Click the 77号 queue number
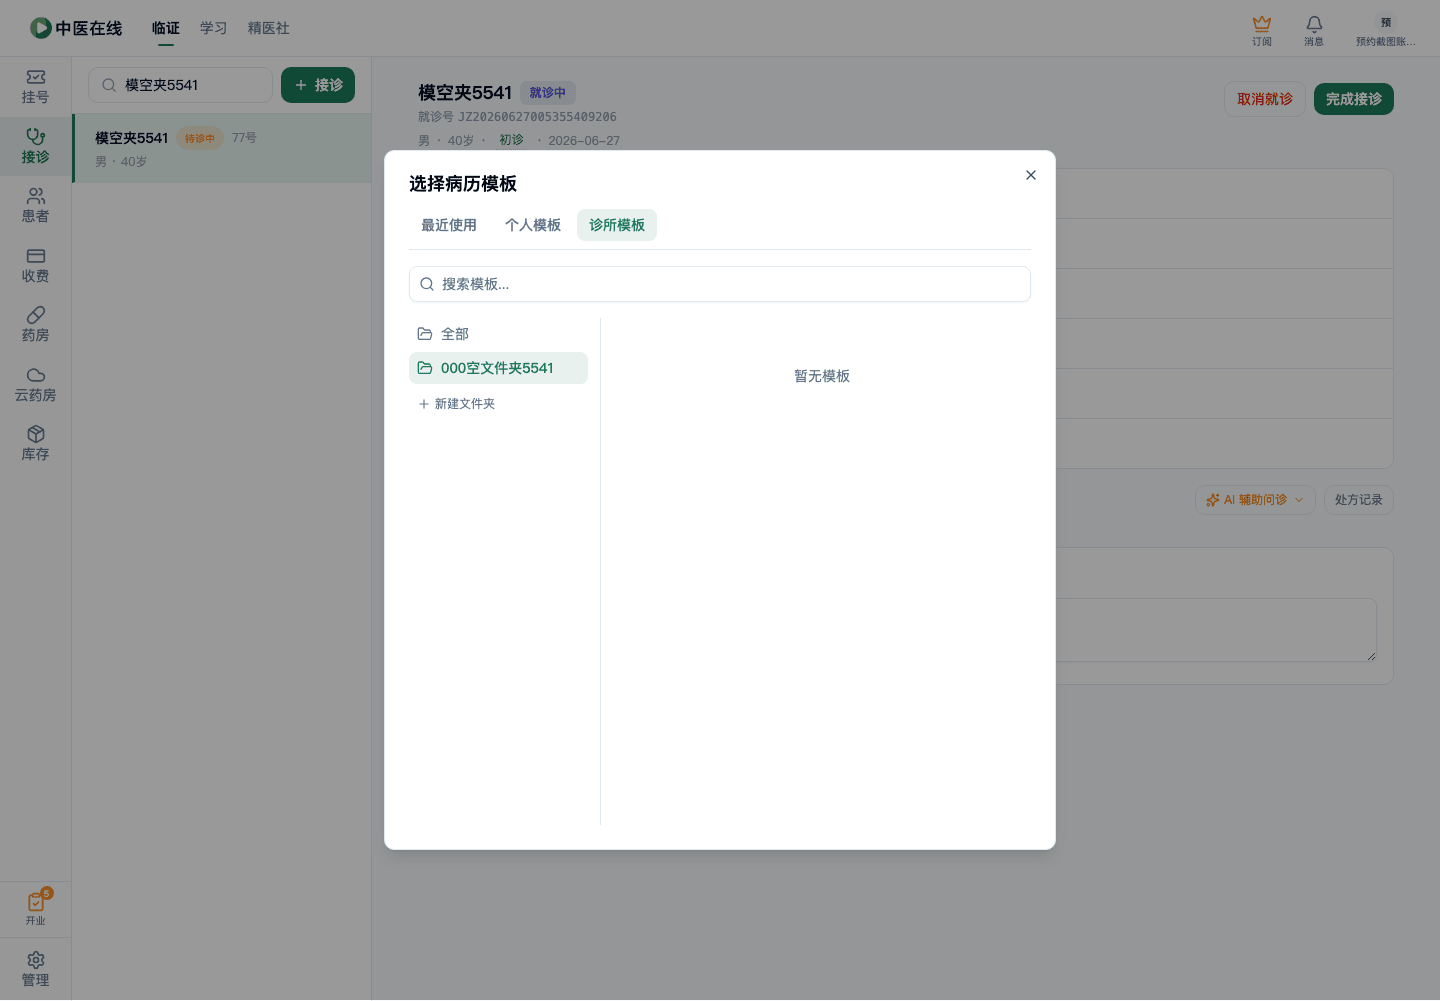 coord(244,138)
